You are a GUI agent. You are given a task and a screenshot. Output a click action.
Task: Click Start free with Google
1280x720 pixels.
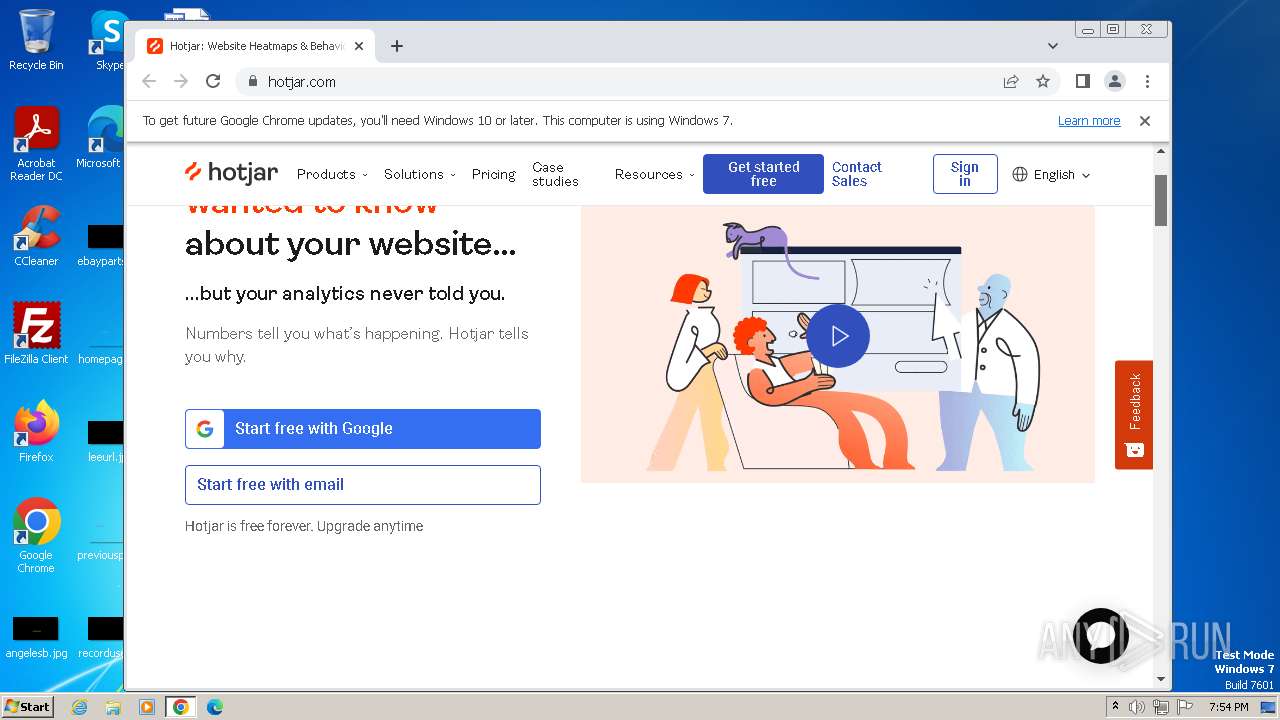(363, 429)
